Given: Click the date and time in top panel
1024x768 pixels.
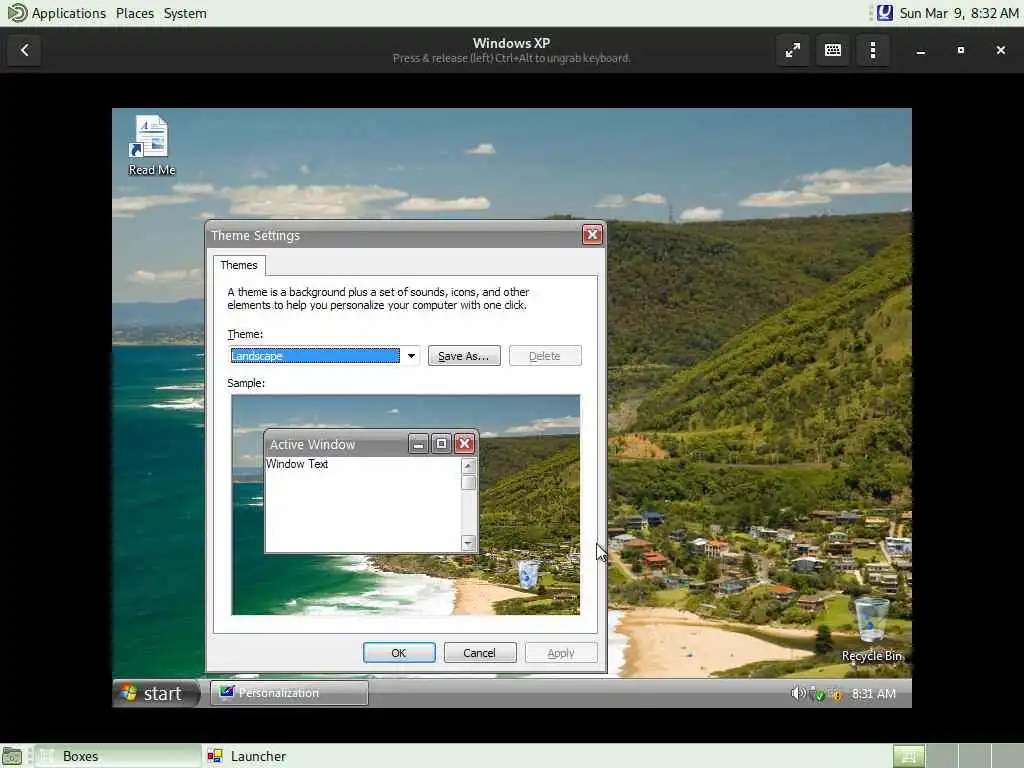Looking at the screenshot, I should (959, 13).
